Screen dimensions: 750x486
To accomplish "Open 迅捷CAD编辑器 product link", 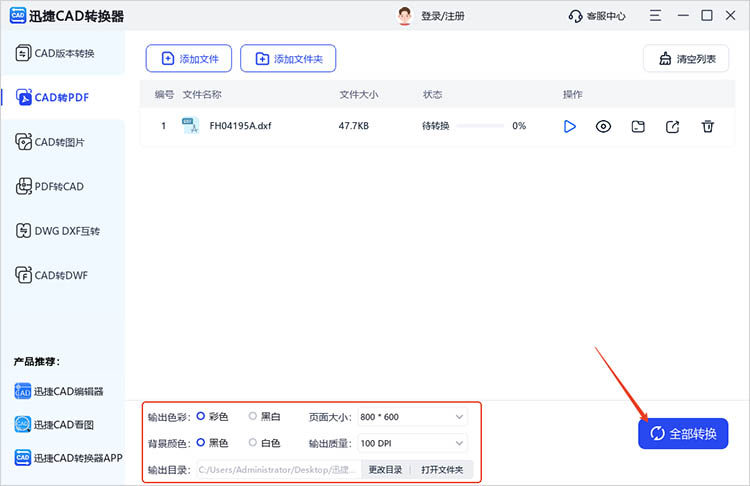I will click(59, 391).
